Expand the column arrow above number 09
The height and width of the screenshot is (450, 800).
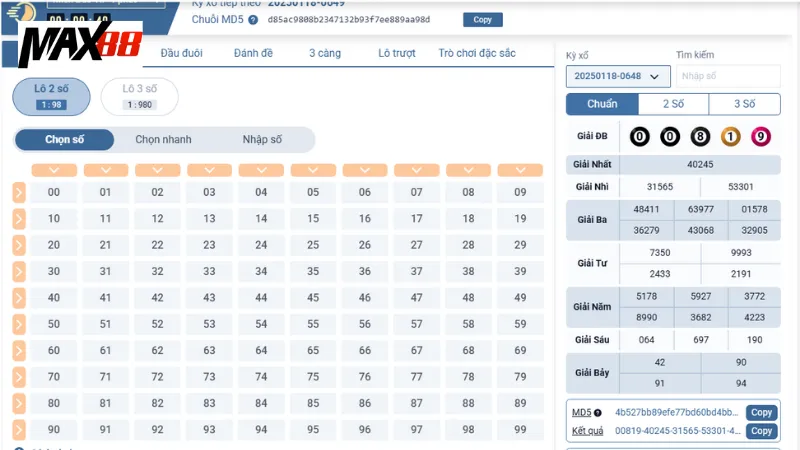[x=520, y=170]
